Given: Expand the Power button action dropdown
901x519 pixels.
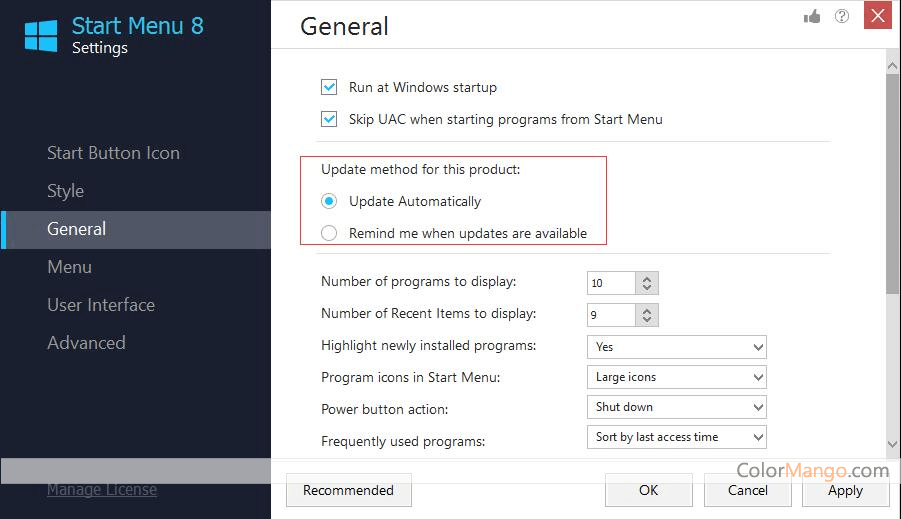Looking at the screenshot, I should (675, 407).
